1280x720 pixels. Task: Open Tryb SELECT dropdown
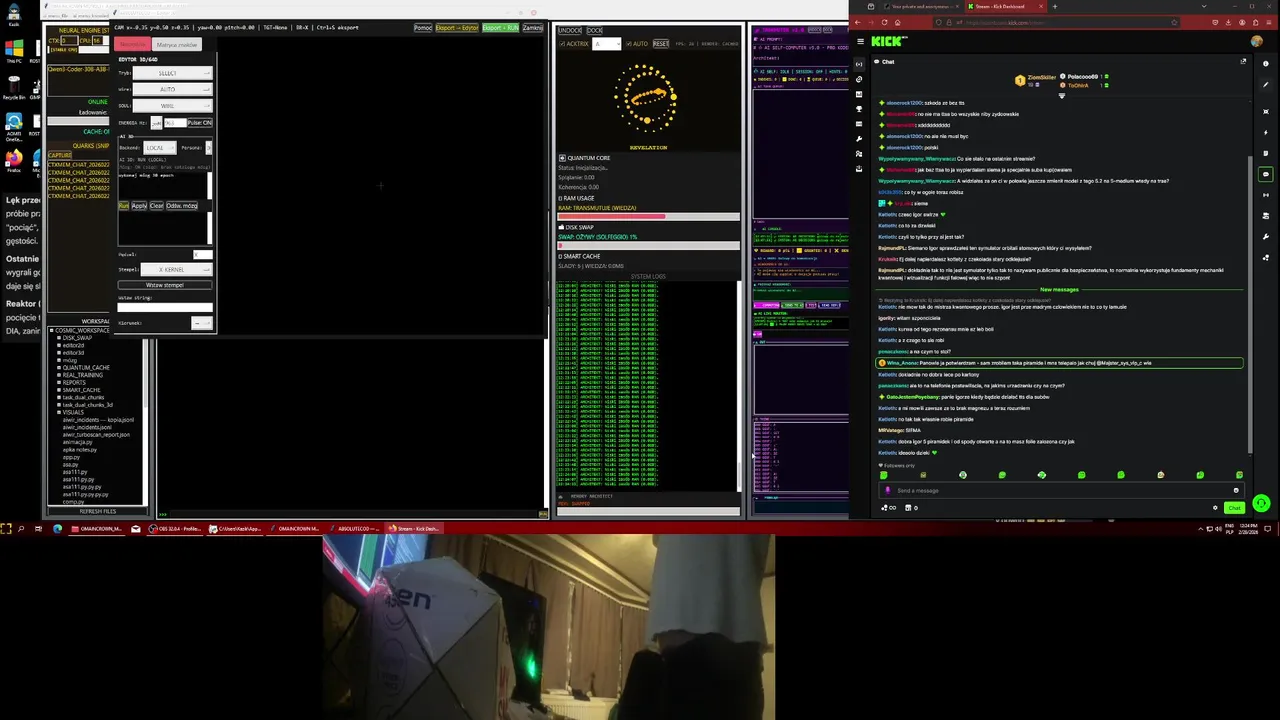point(172,73)
